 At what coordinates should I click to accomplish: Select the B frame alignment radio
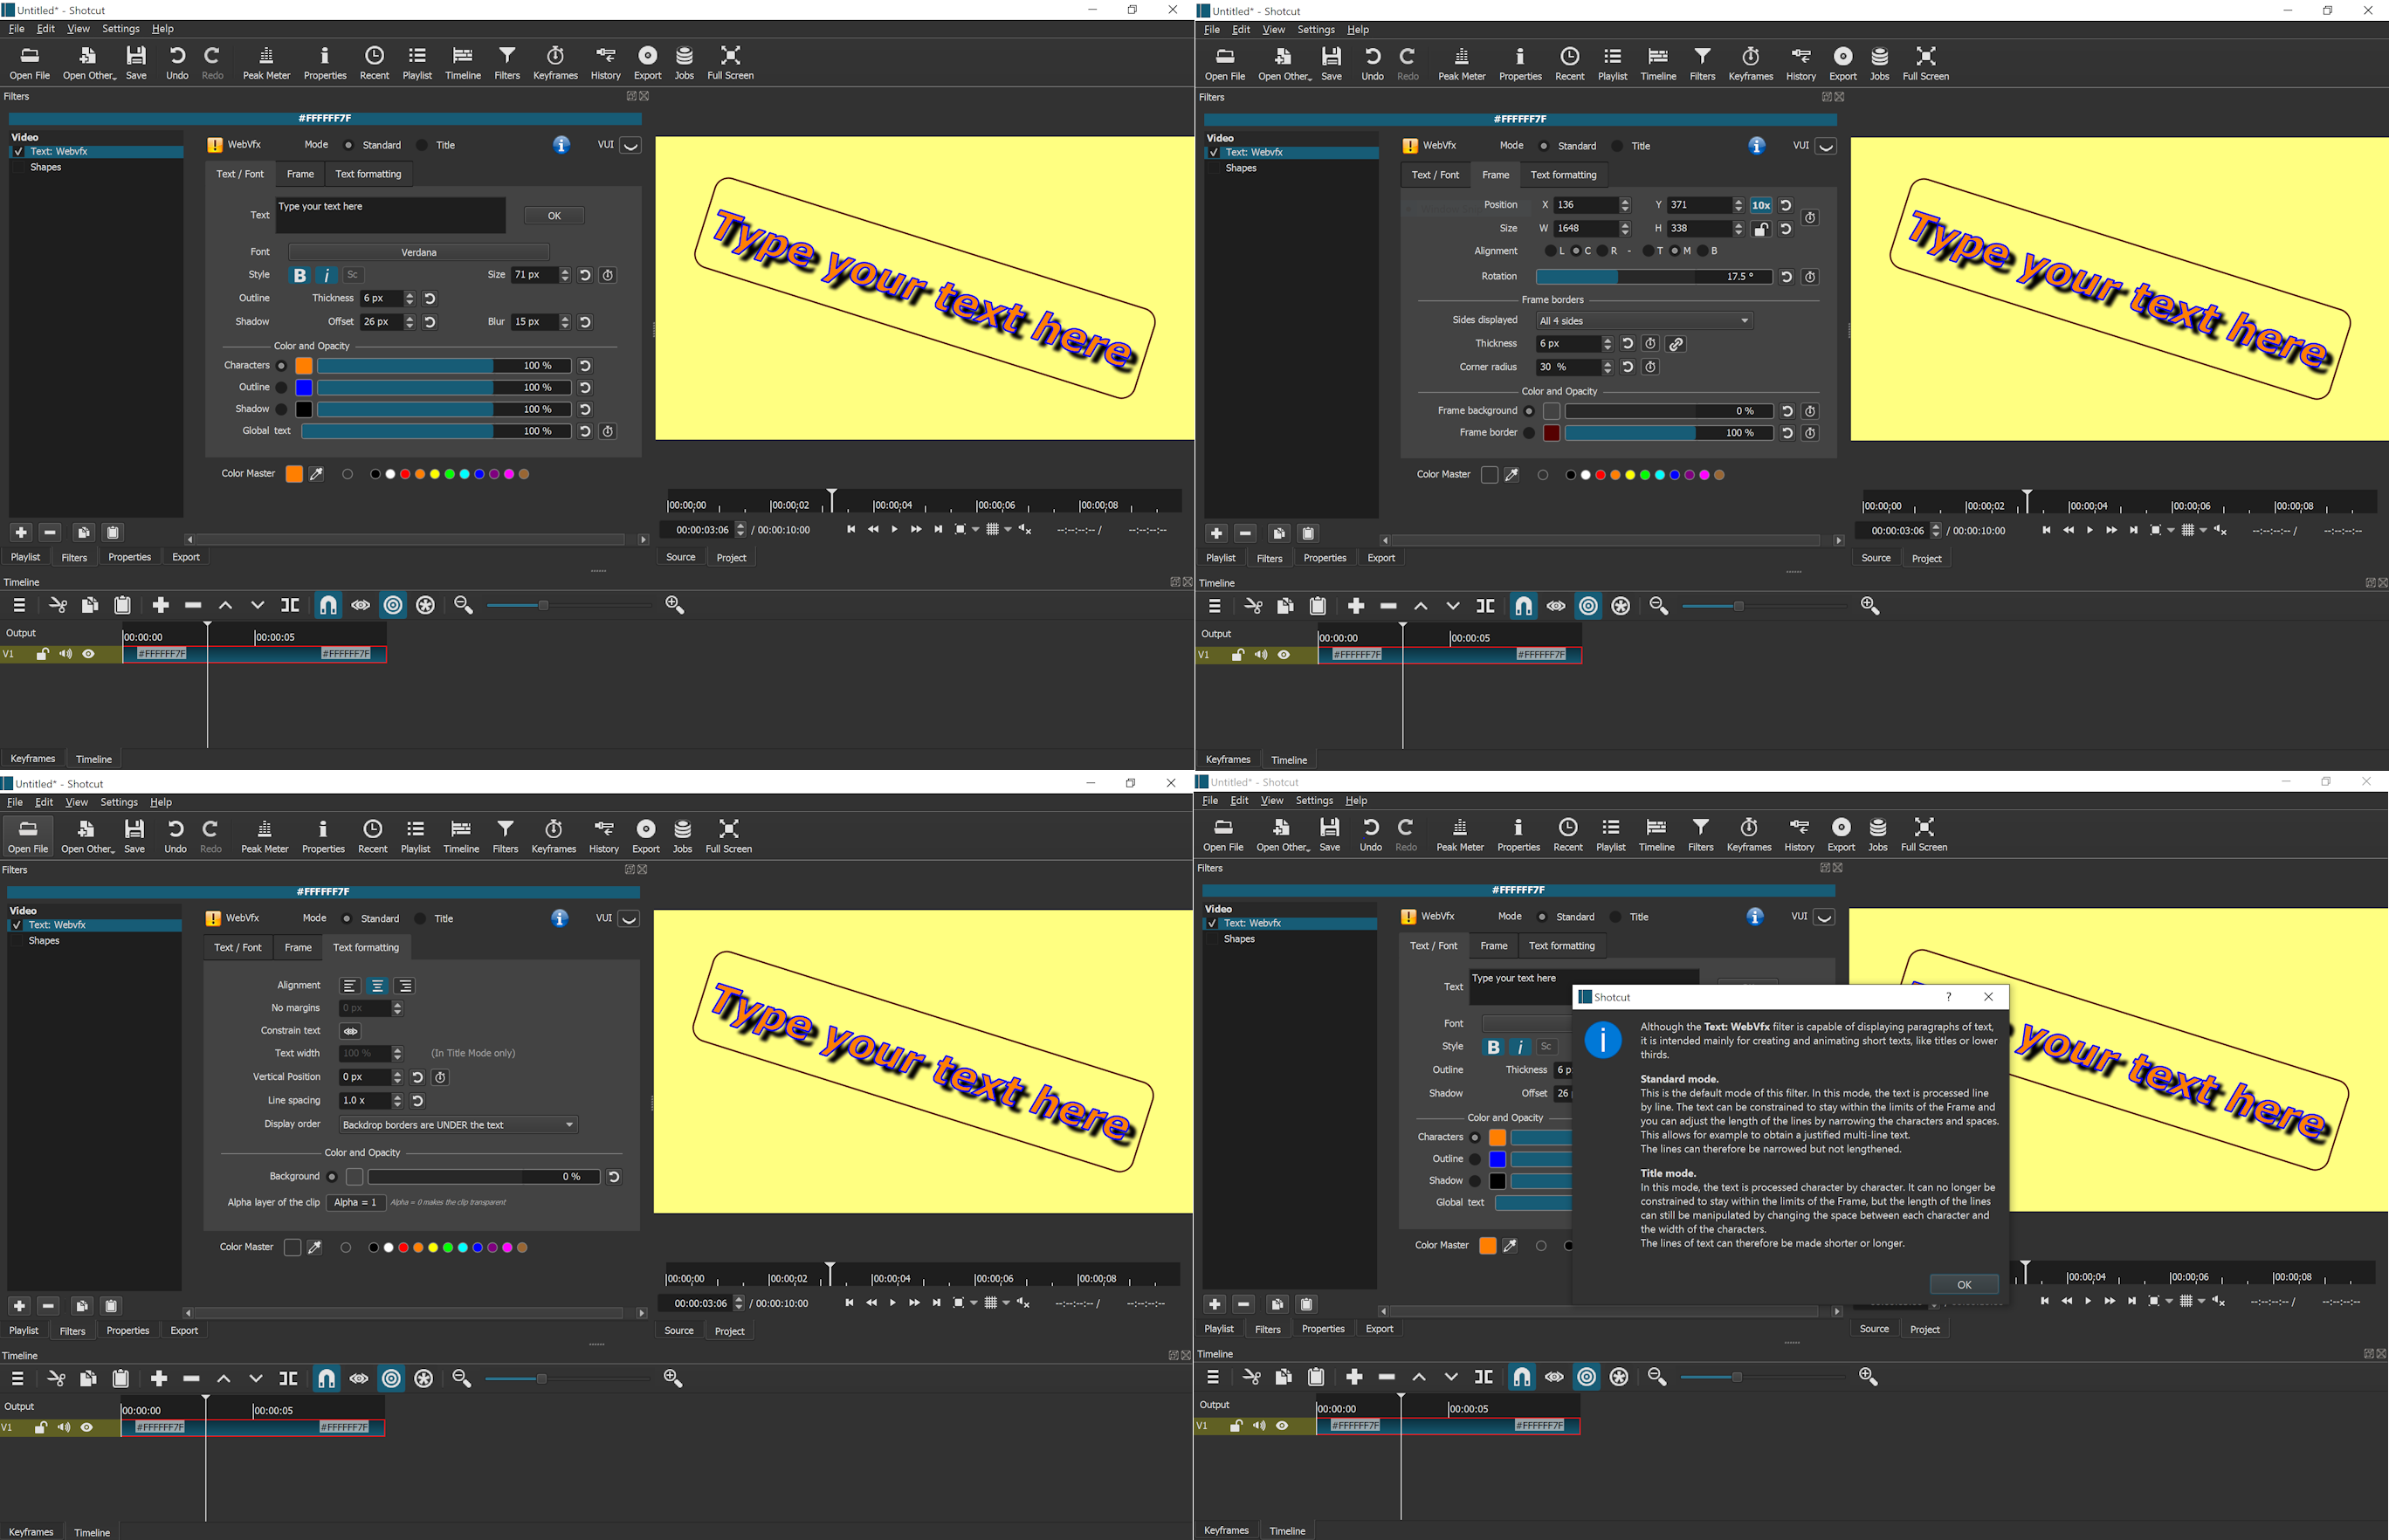[x=1703, y=251]
